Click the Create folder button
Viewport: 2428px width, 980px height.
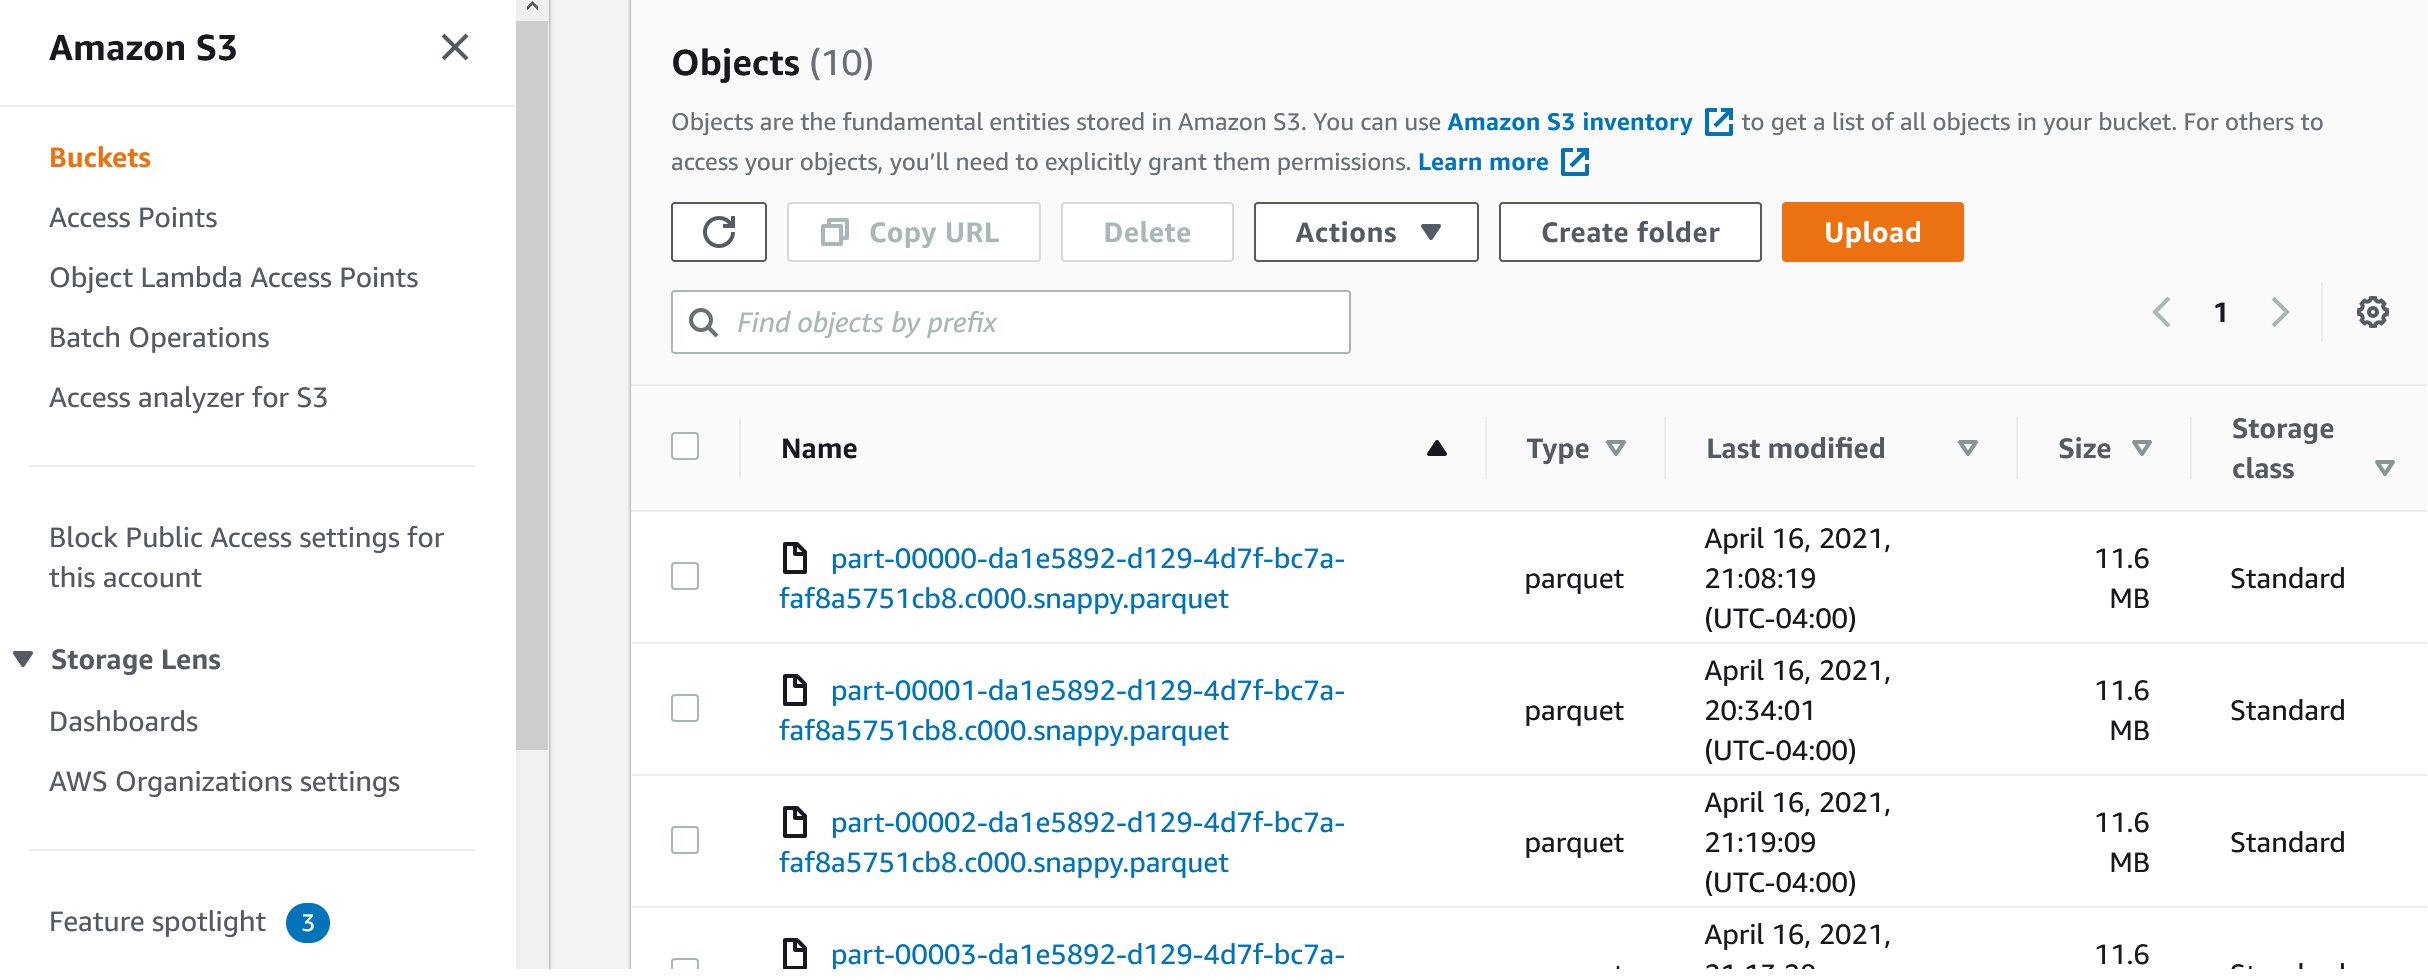[x=1629, y=232]
